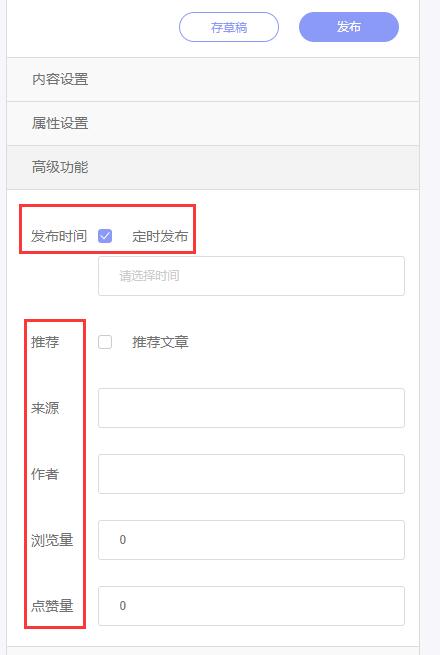
Task: Click the 定时发布 text label
Action: (x=160, y=236)
